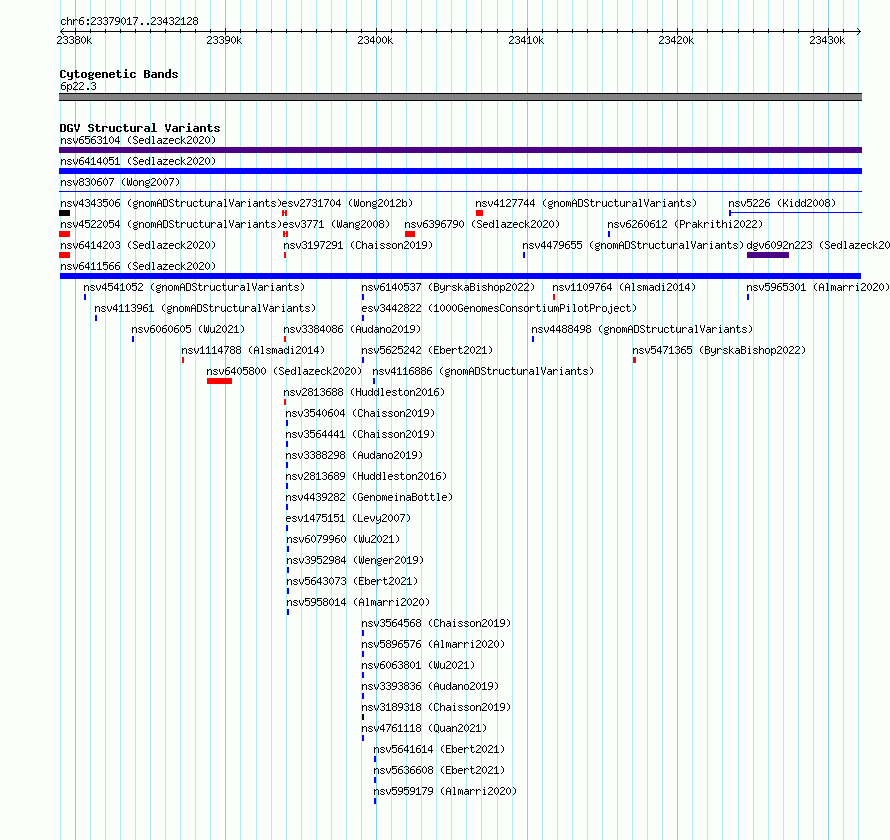Open nsv4343506 (gnomADStructuralVariants) label
The width and height of the screenshot is (890, 840).
171,203
